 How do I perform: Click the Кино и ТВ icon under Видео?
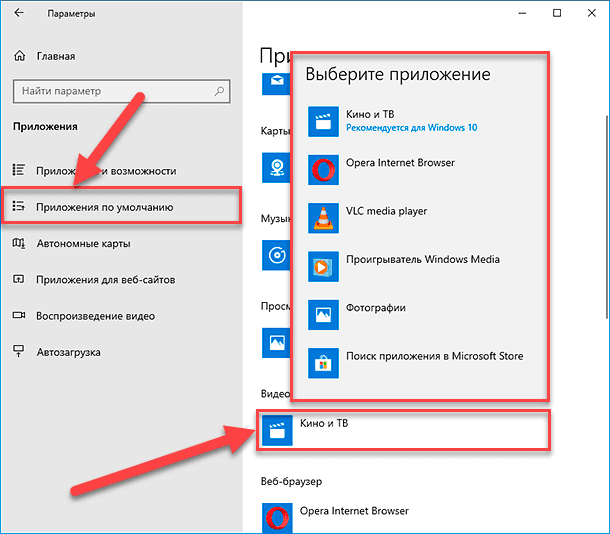[x=277, y=430]
